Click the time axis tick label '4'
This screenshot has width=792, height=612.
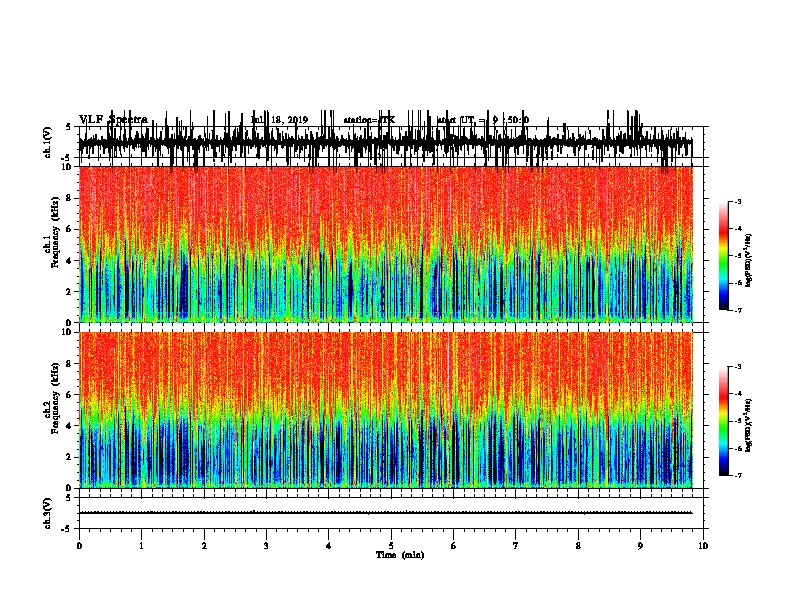point(329,546)
